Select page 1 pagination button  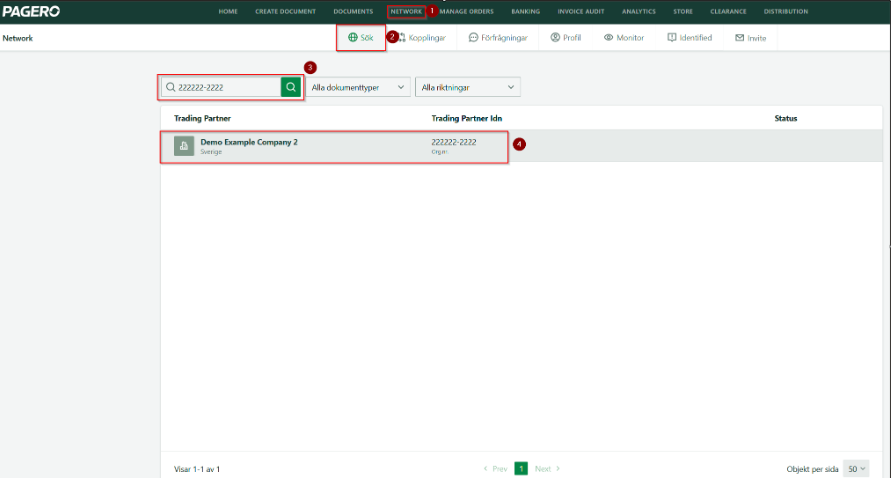pos(521,468)
